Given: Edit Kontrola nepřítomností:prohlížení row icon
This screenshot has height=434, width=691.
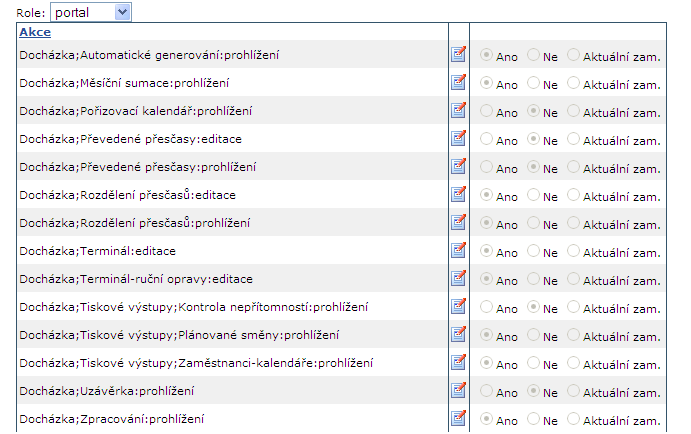Looking at the screenshot, I should [458, 306].
